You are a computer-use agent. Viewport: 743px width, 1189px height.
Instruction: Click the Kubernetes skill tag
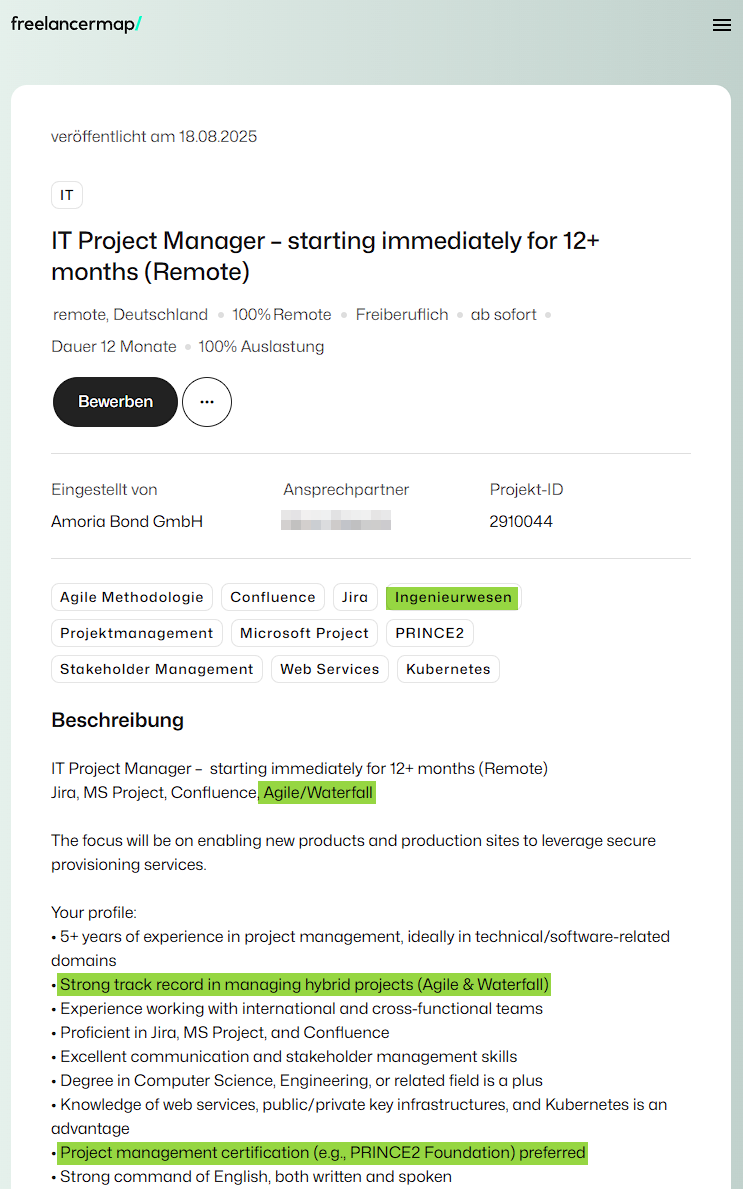pos(448,669)
